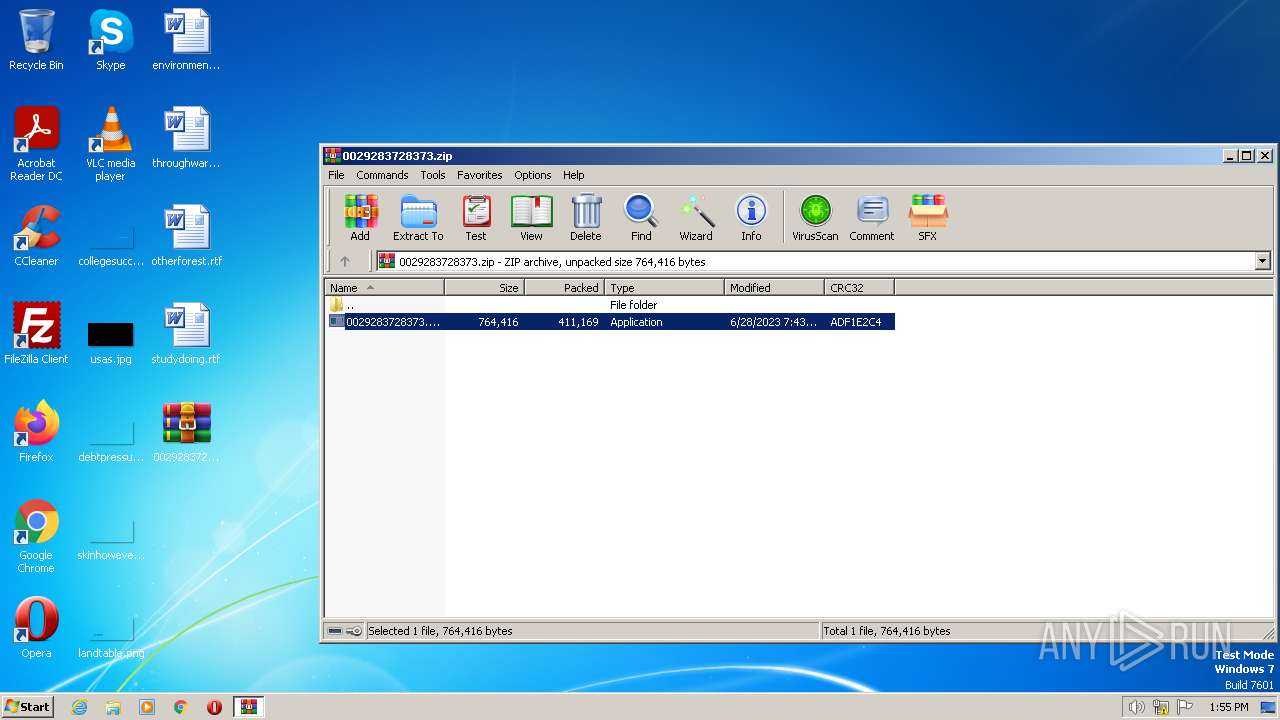Launch the Wizard tool

pyautogui.click(x=696, y=218)
